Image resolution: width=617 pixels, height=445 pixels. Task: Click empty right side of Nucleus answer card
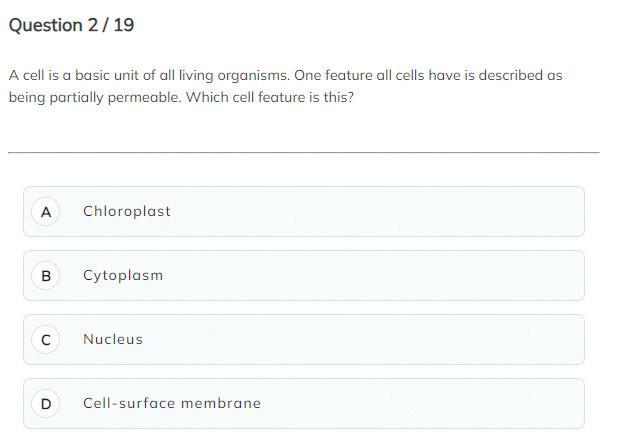coord(450,339)
